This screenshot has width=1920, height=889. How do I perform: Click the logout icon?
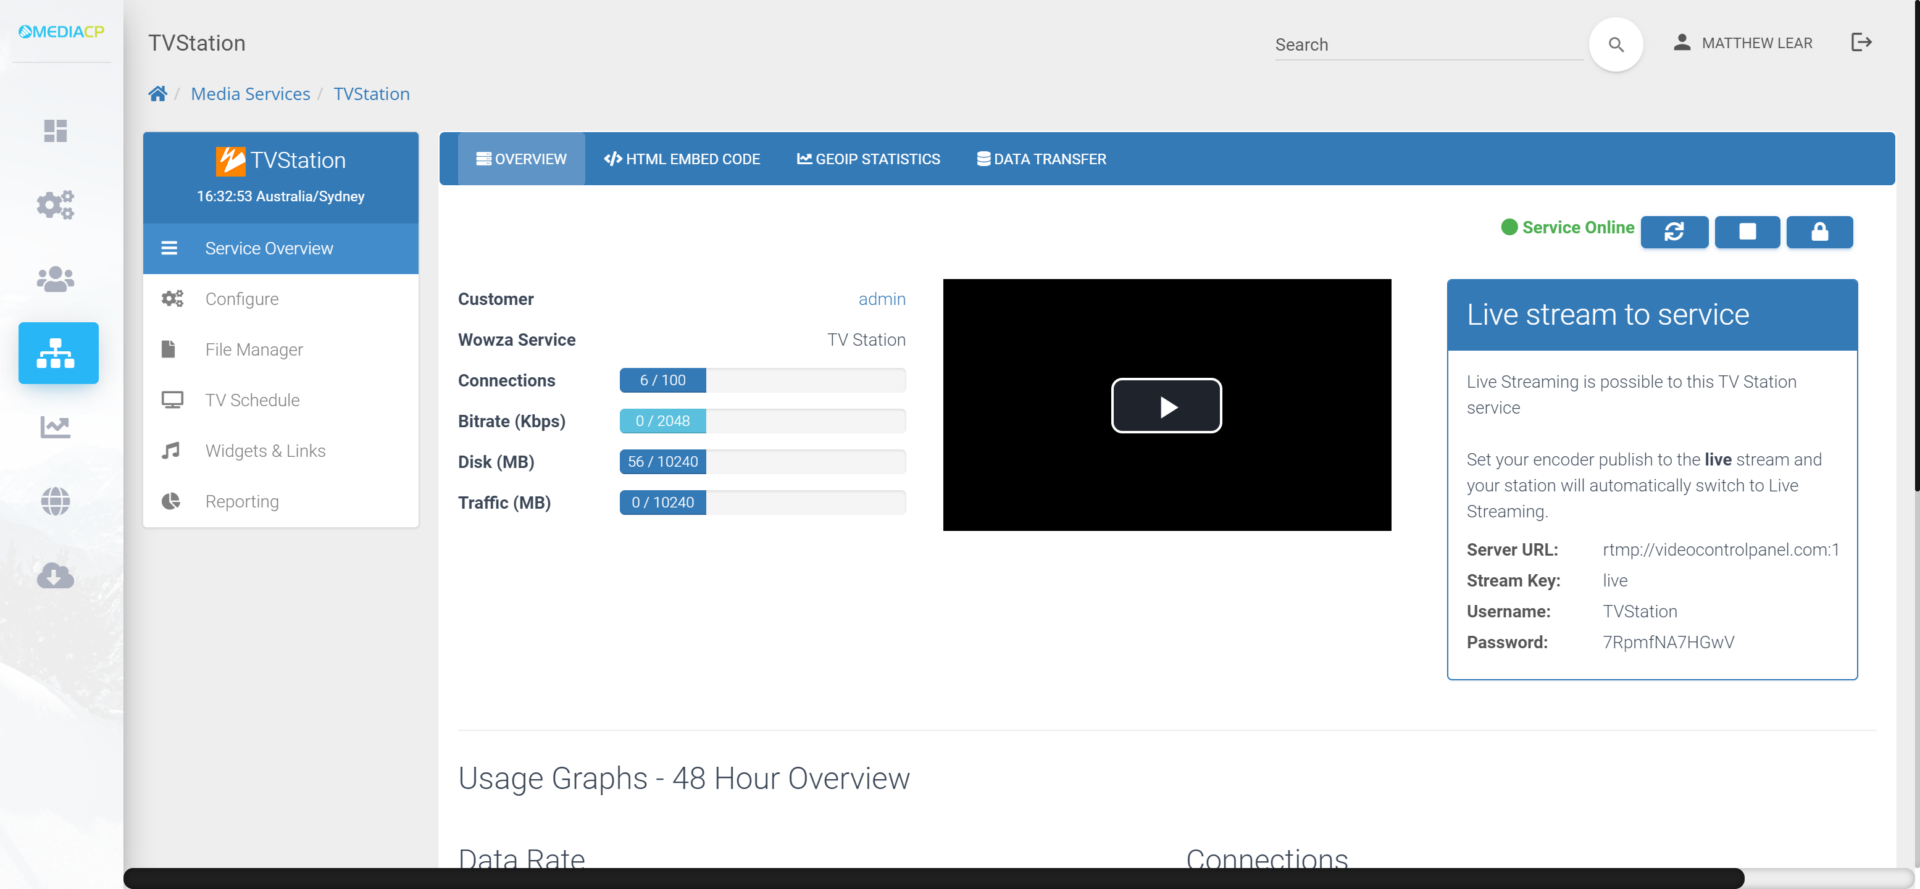click(x=1861, y=42)
